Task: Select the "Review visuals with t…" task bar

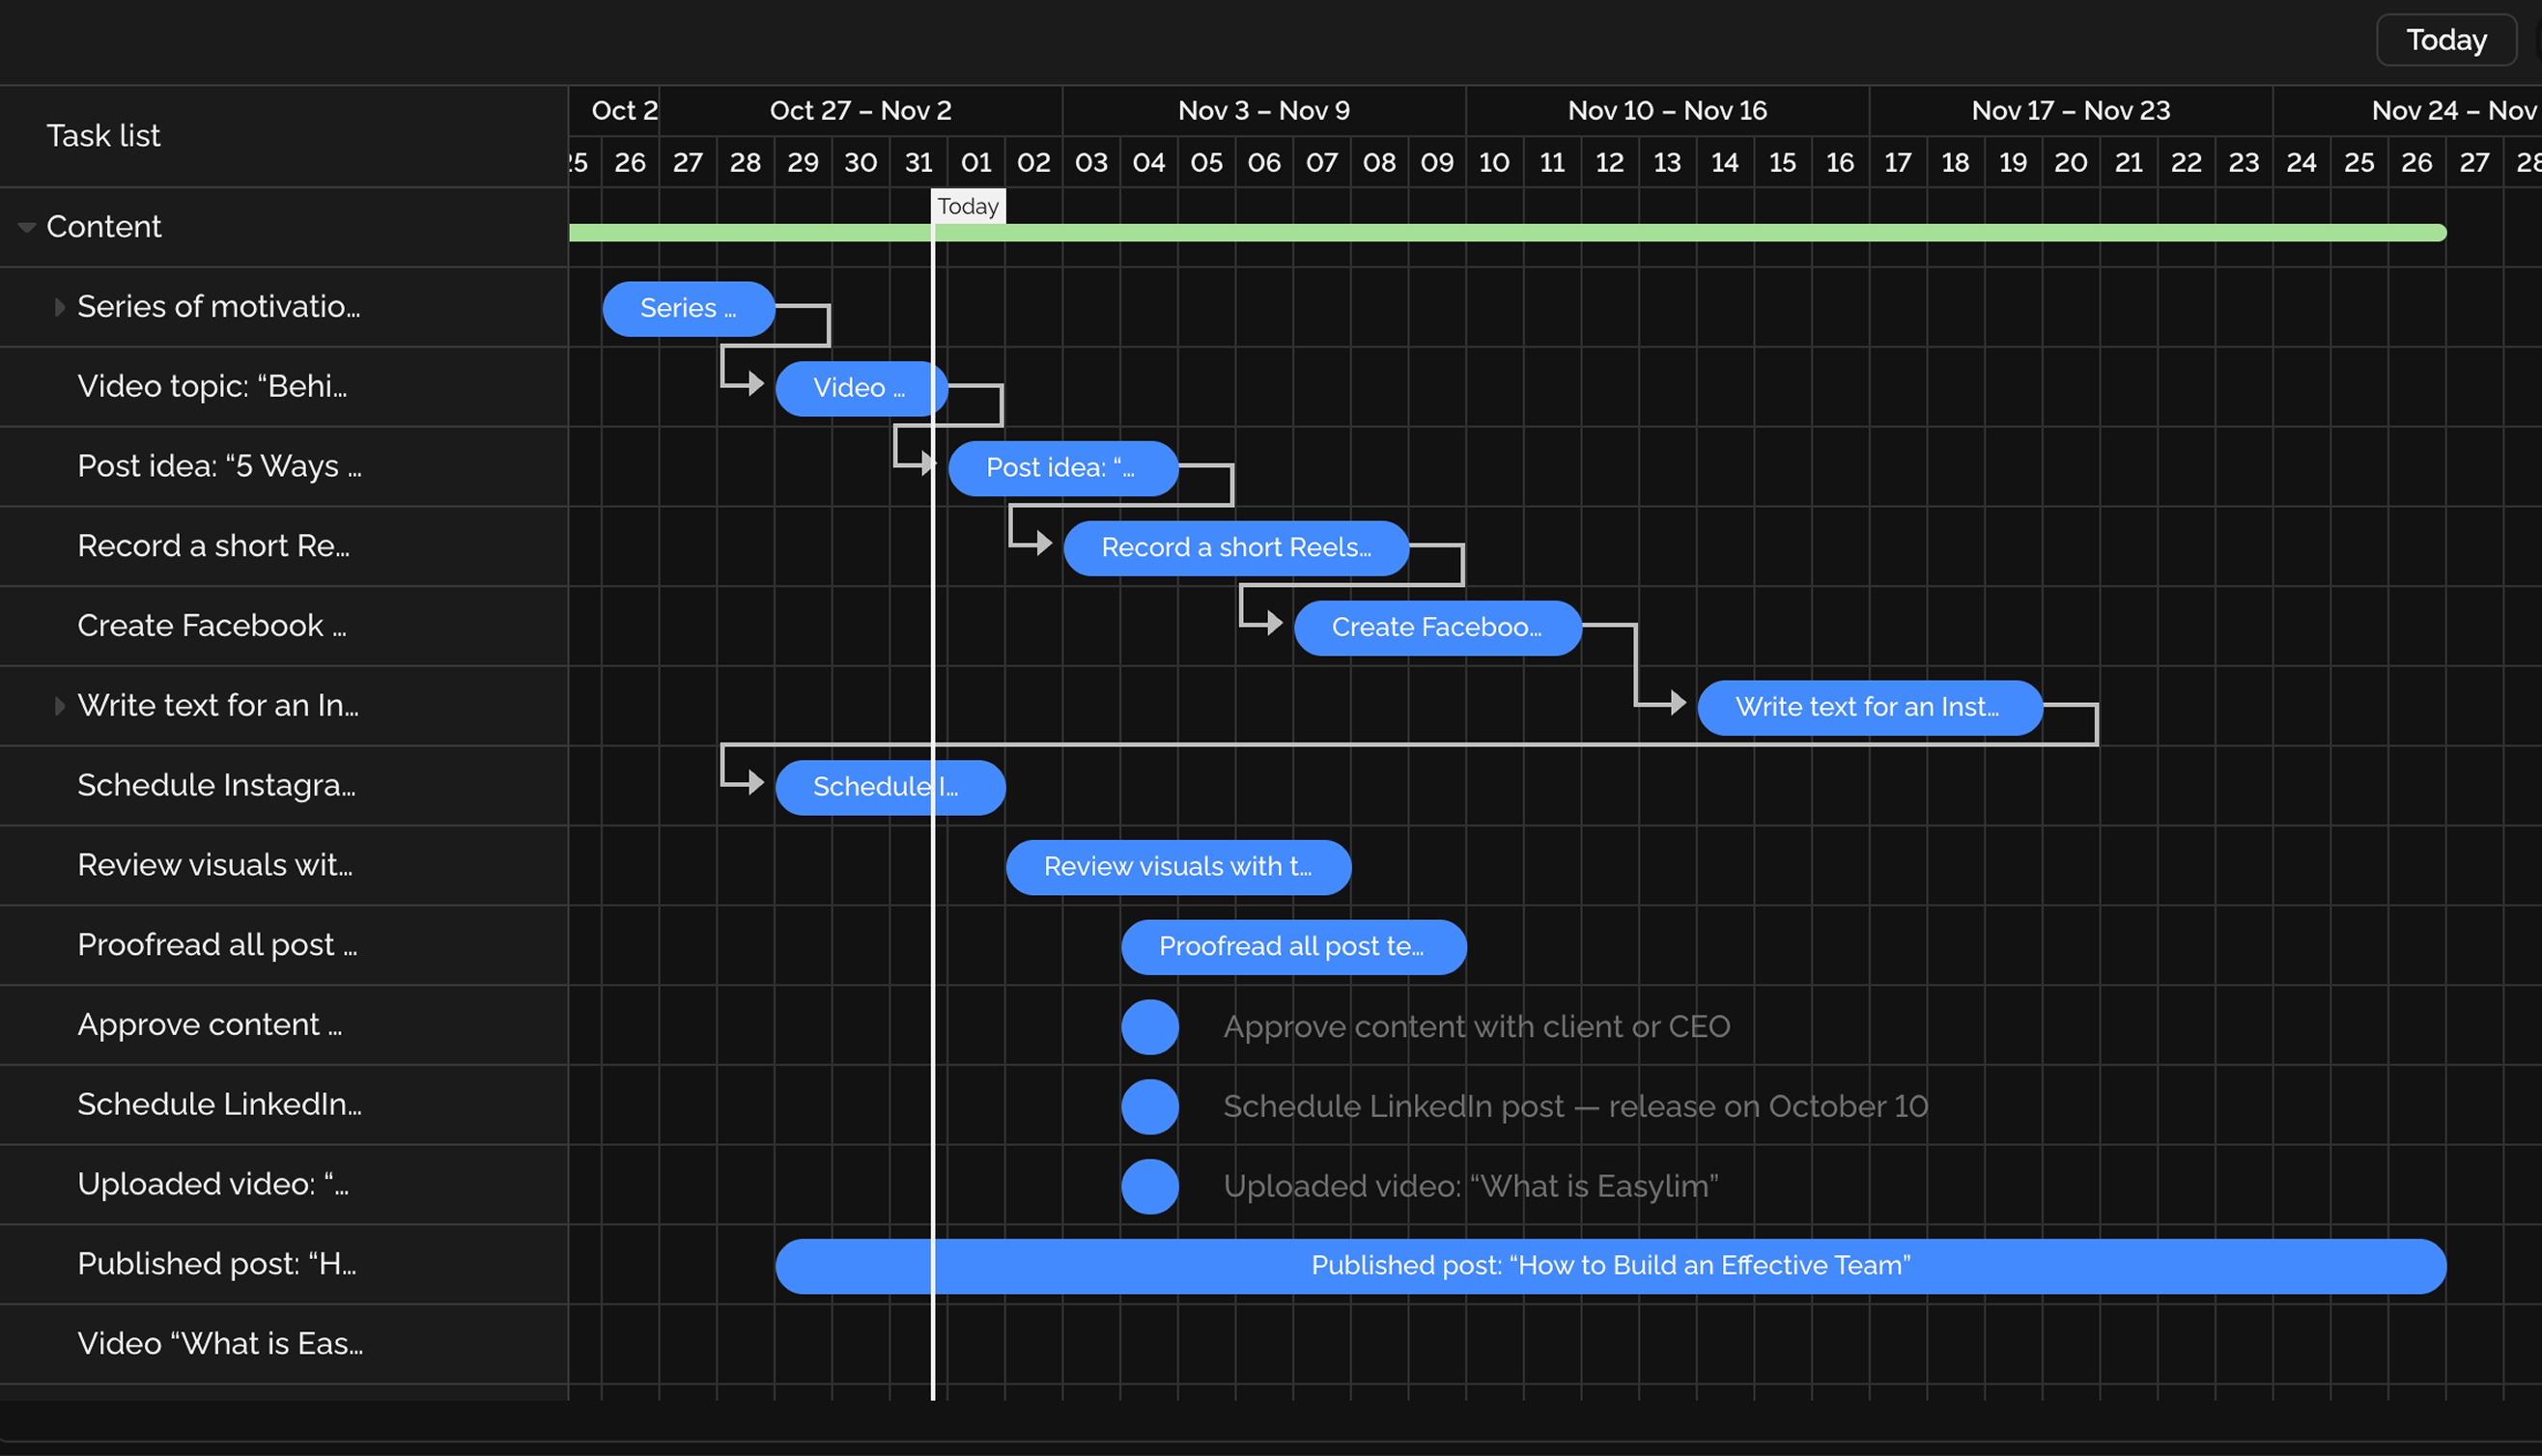Action: point(1178,867)
